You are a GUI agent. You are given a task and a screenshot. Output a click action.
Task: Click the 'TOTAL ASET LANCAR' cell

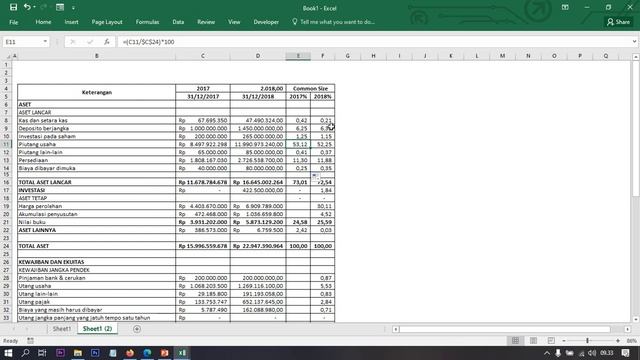97,182
